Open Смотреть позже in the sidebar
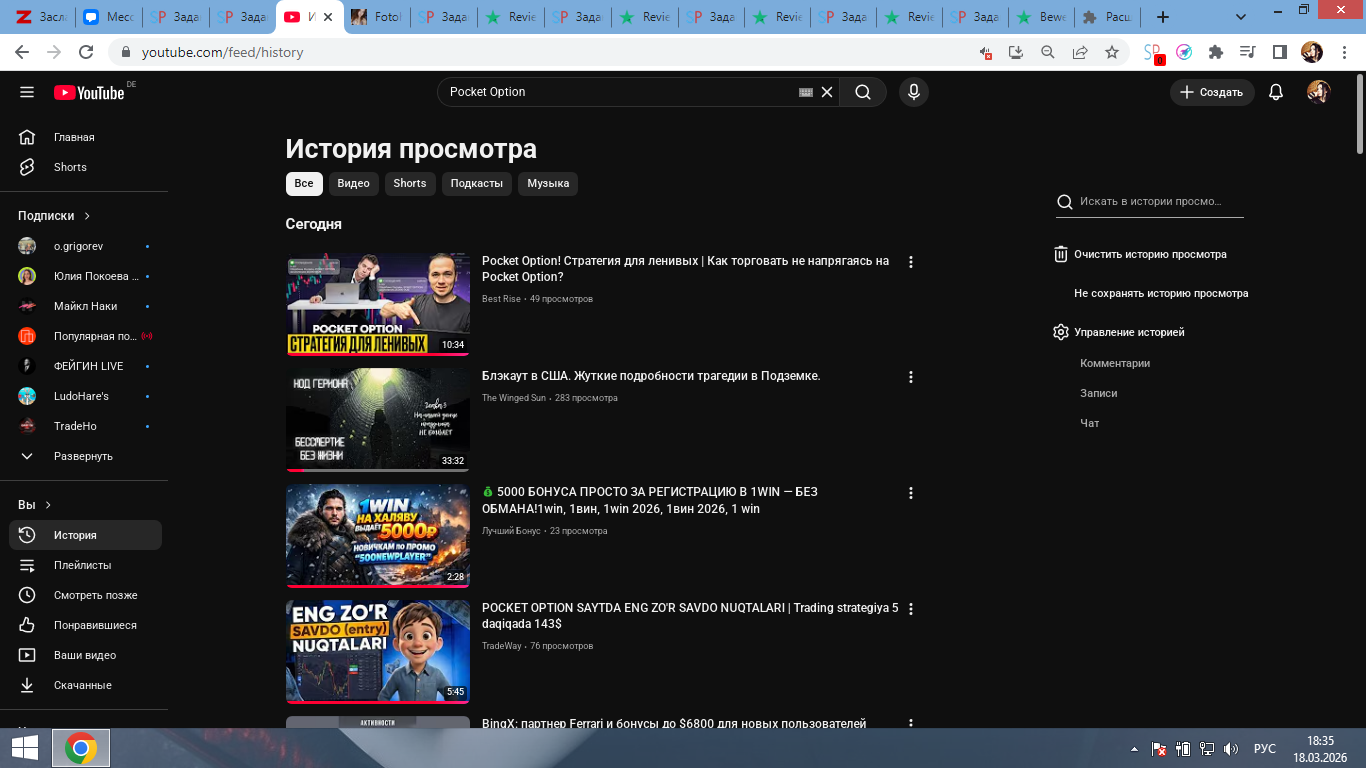 click(x=85, y=595)
